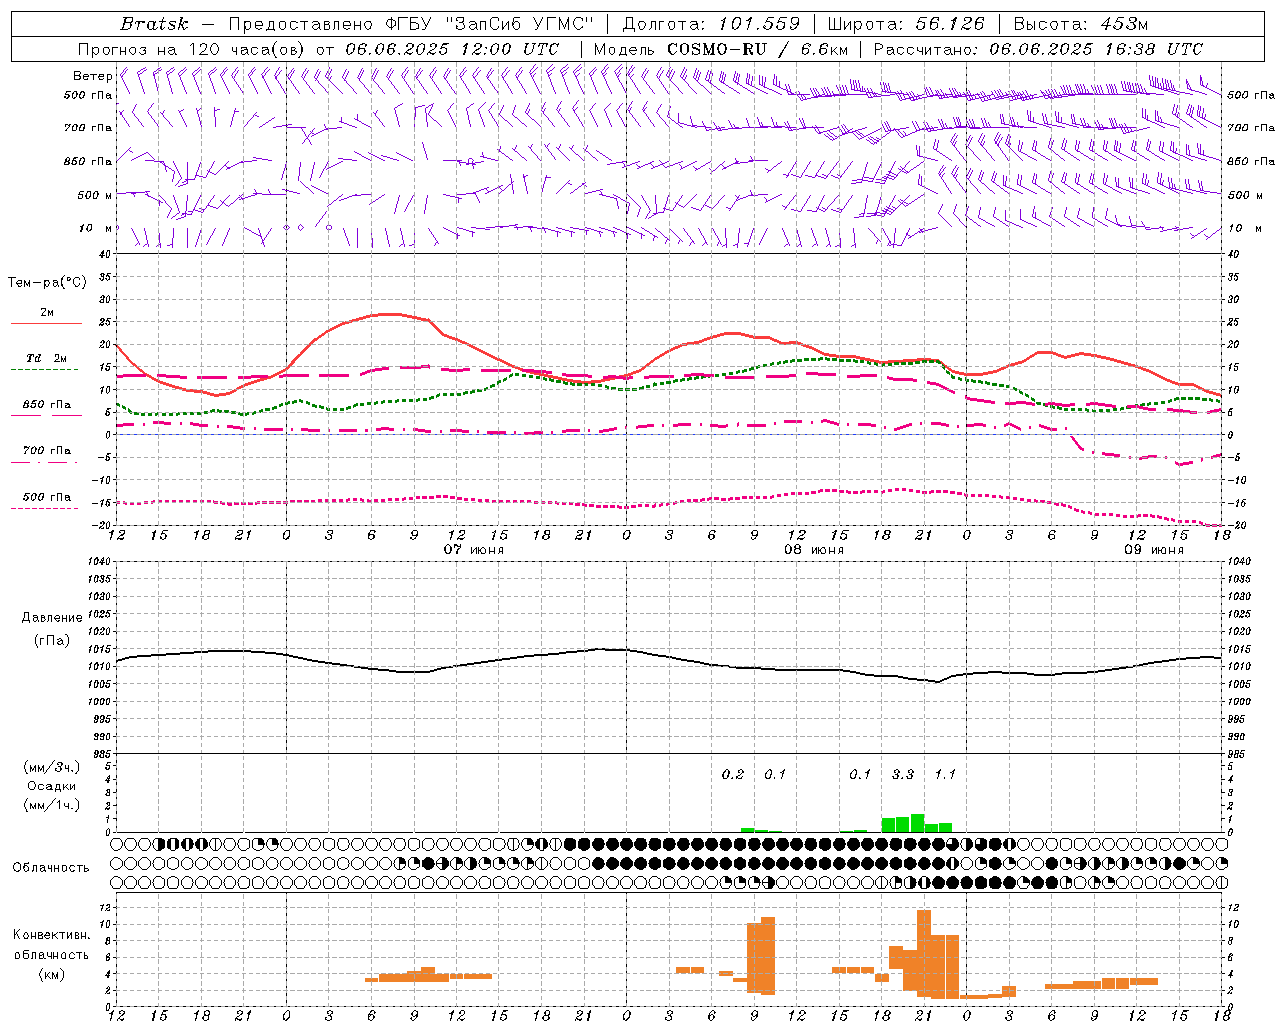1280x1024 pixels.
Task: Click the 'Давление' pressure panel label
Action: (x=52, y=618)
